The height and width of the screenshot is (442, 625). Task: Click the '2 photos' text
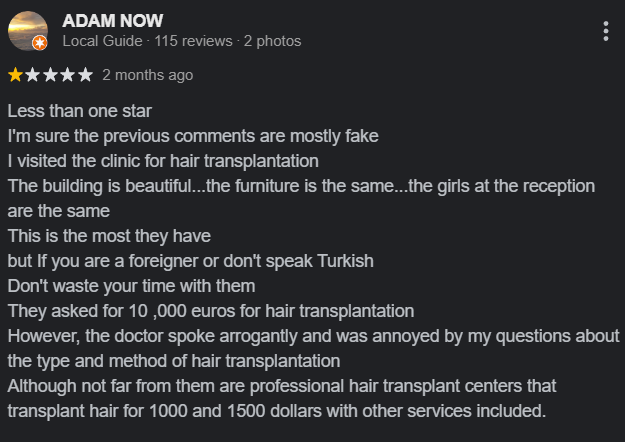point(272,41)
